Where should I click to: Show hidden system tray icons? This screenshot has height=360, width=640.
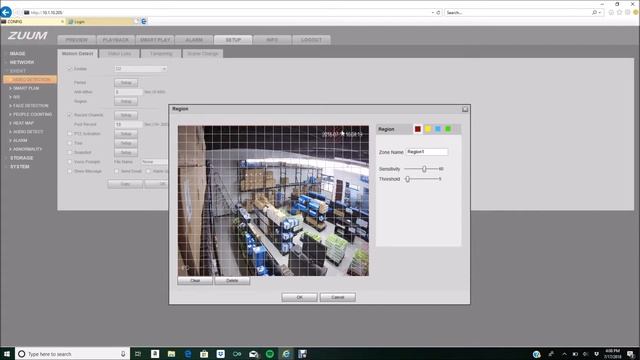[x=564, y=354]
